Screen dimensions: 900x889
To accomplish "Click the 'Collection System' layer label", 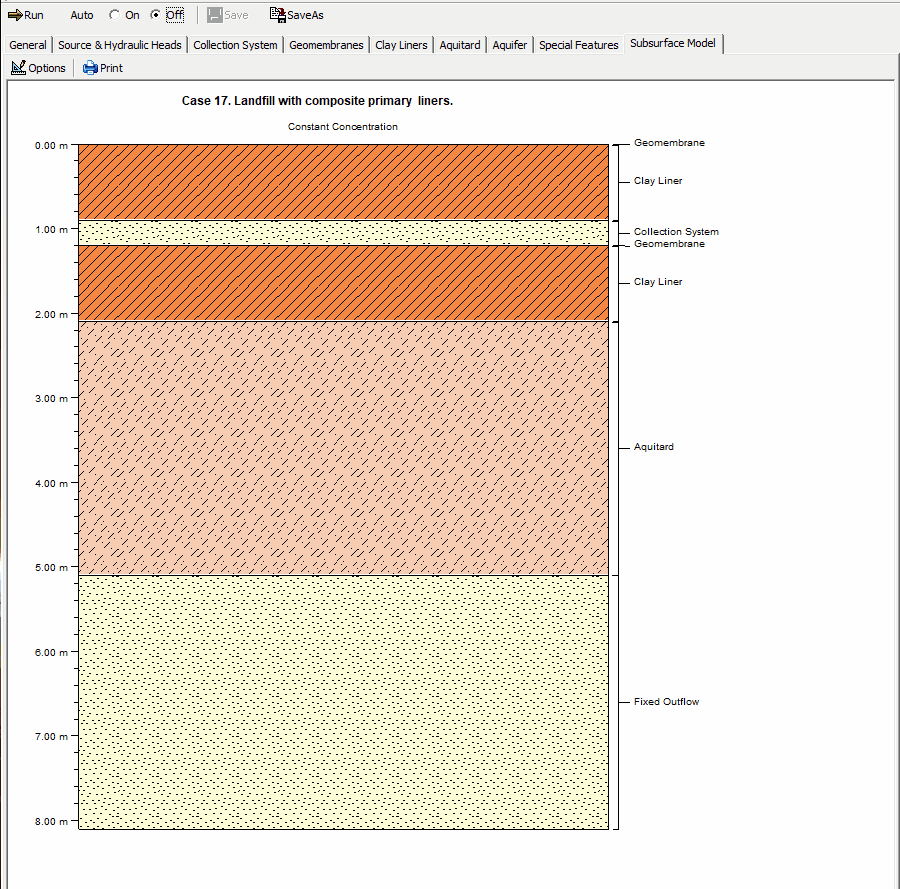I will point(676,231).
